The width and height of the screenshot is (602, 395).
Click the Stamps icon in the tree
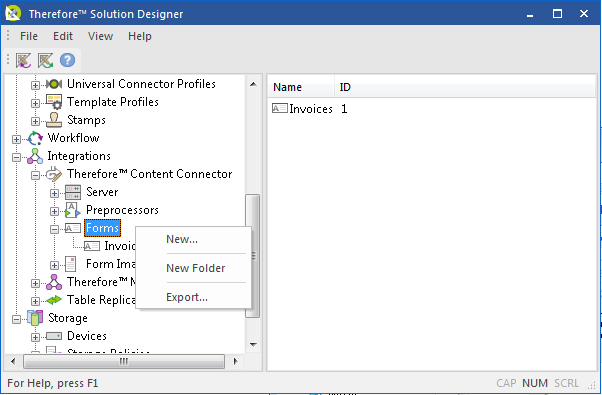pos(54,120)
